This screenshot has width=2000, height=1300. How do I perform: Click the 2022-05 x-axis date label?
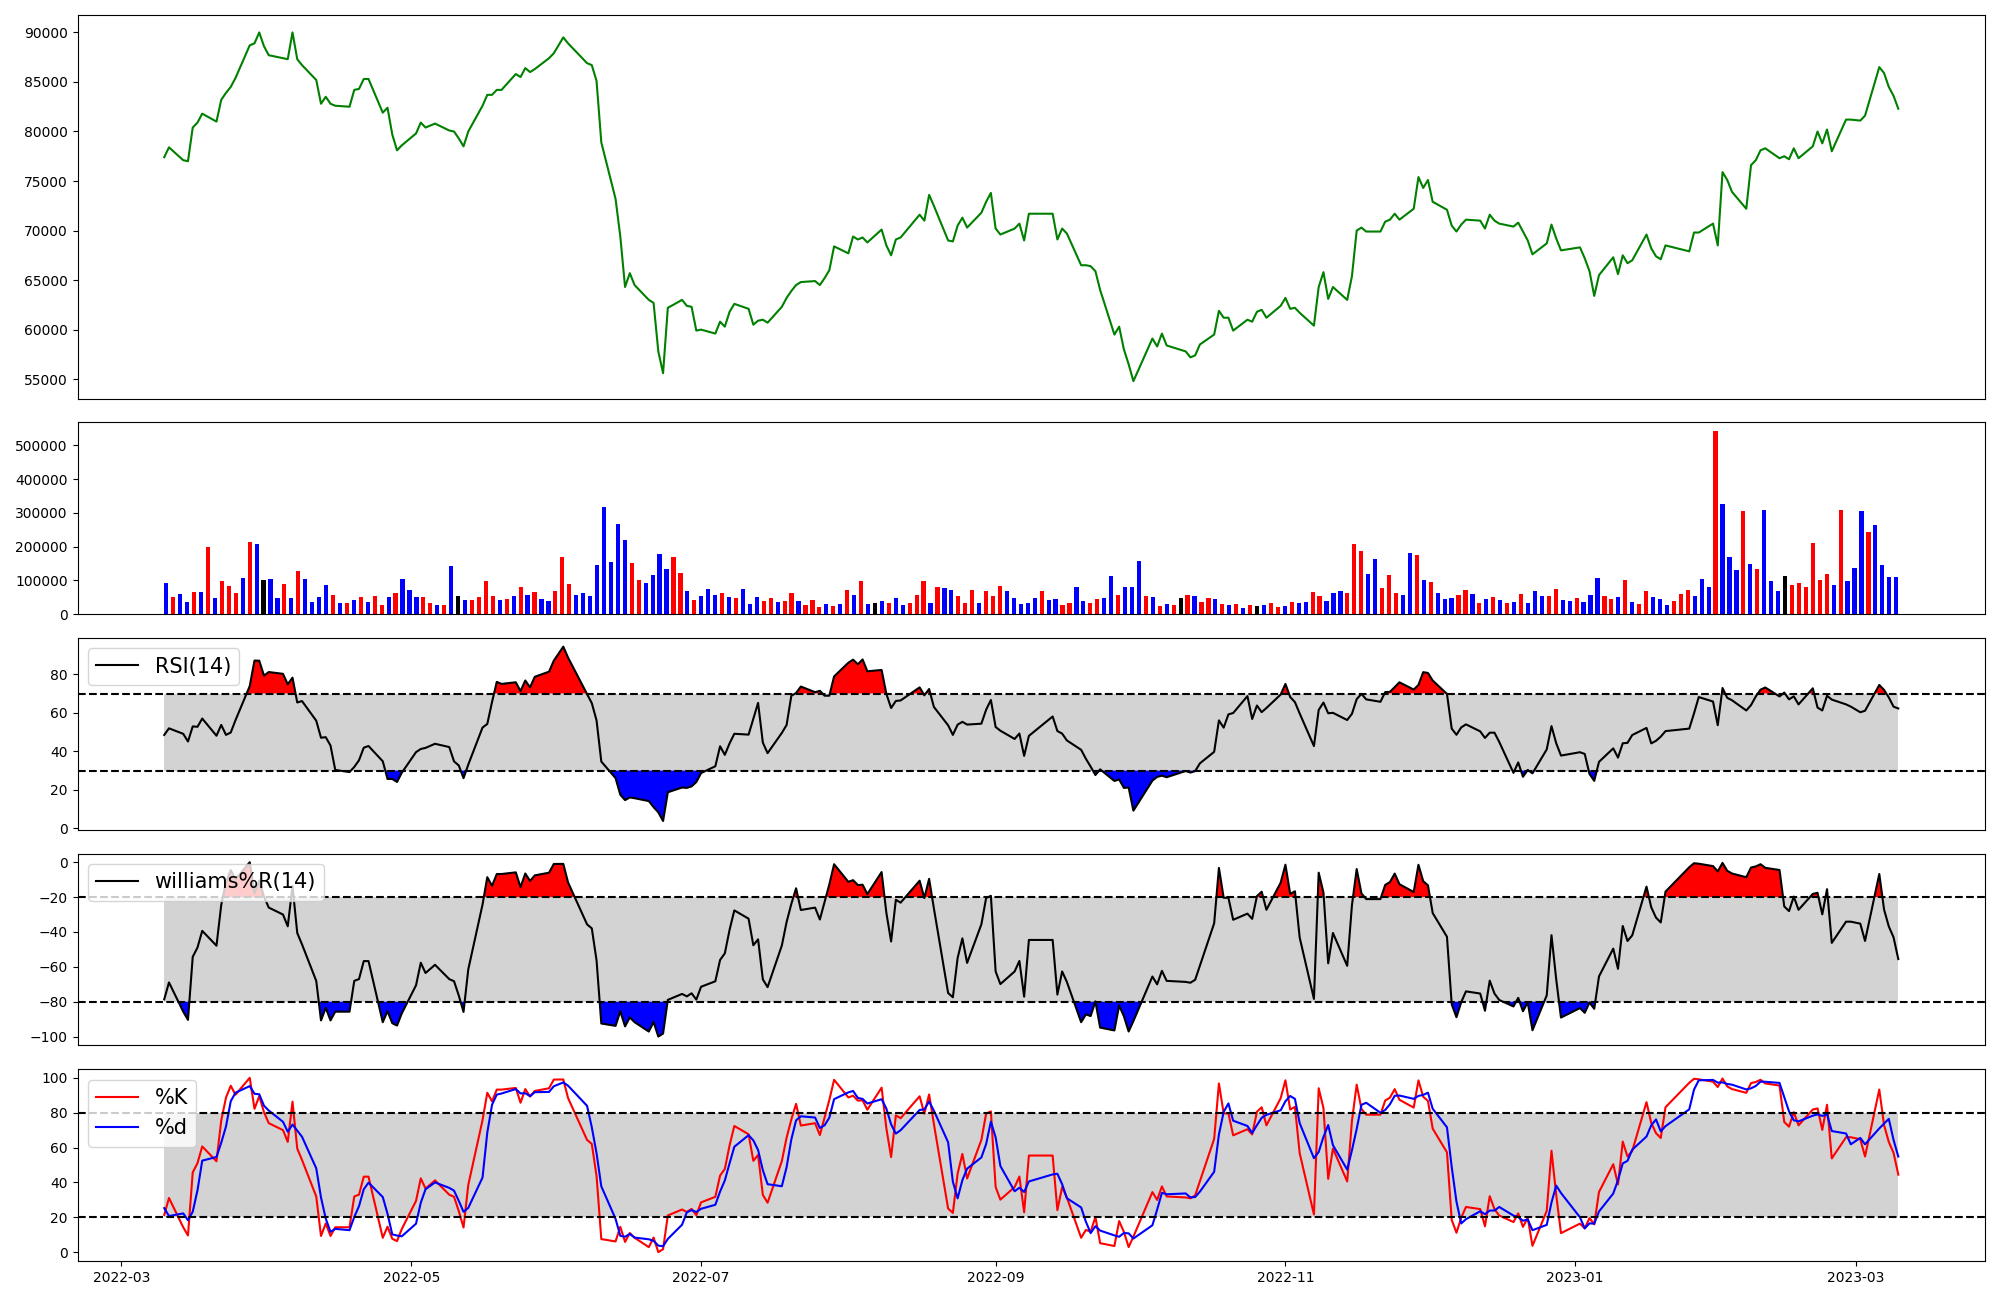click(x=411, y=1277)
